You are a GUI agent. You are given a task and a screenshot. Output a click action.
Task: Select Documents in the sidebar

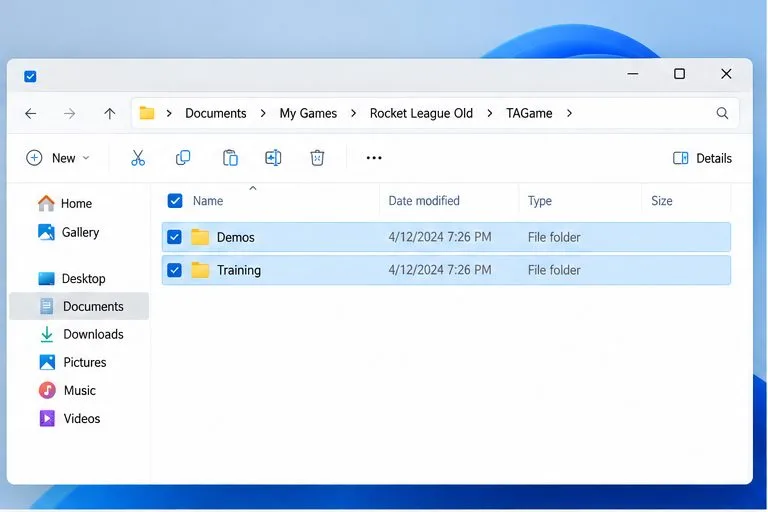point(79,306)
